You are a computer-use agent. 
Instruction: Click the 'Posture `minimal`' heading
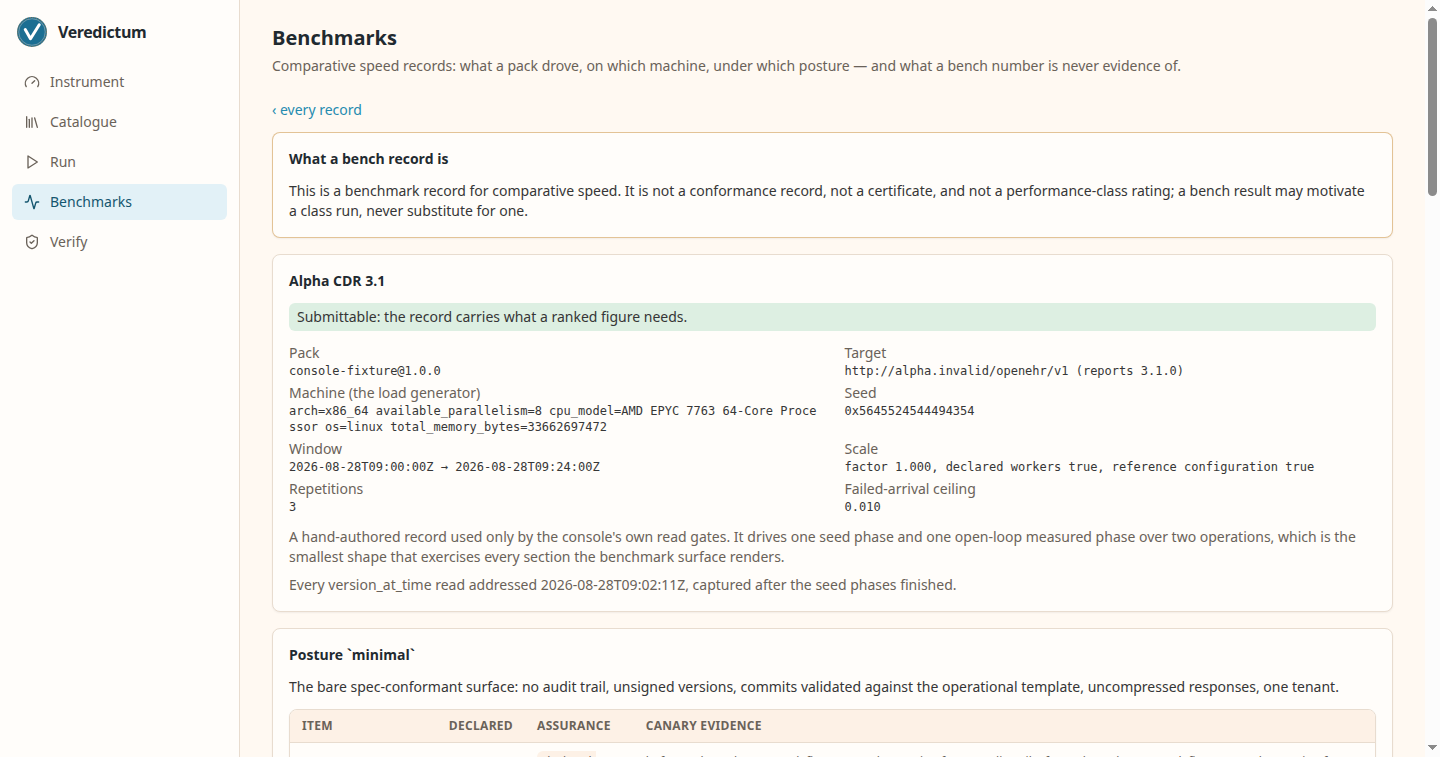coord(352,655)
